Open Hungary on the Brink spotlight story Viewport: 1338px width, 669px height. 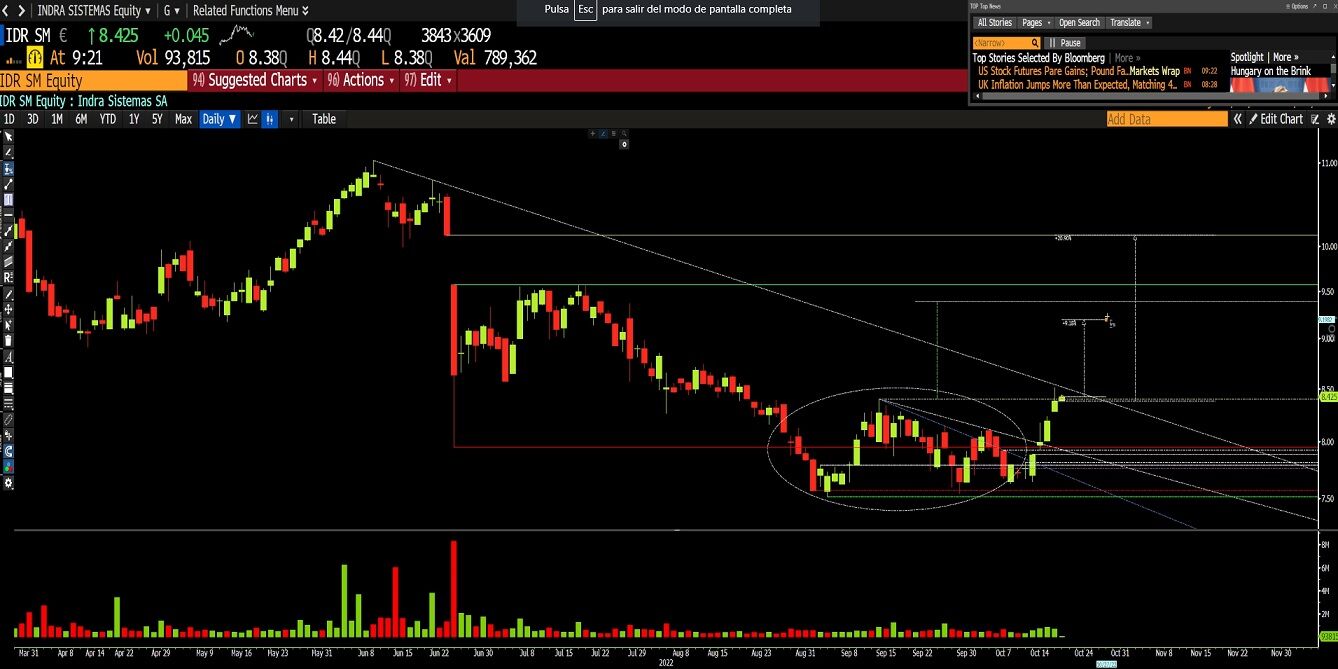coord(1271,71)
